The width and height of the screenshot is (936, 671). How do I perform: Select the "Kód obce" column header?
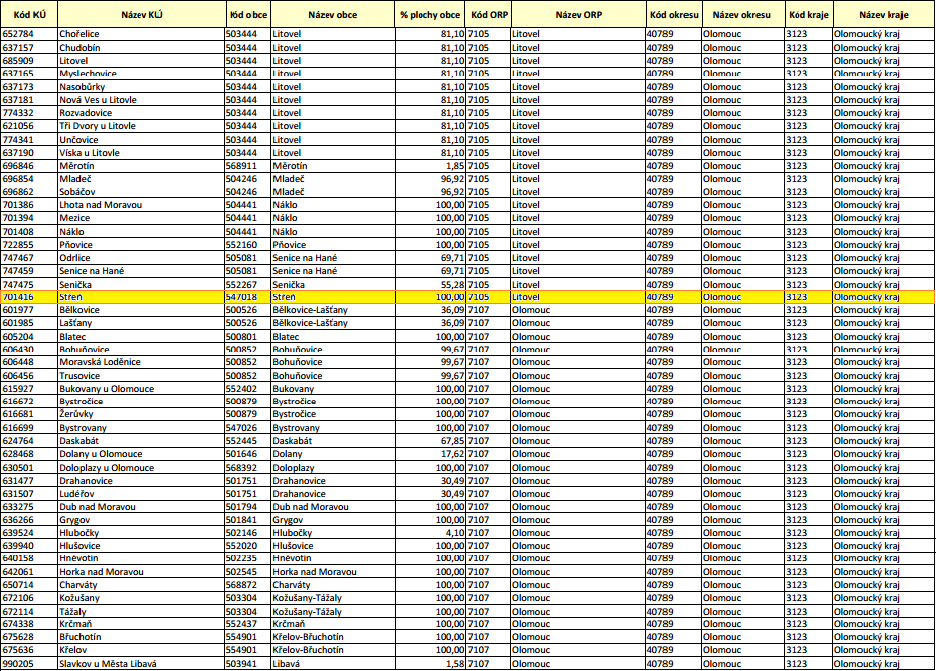point(248,15)
